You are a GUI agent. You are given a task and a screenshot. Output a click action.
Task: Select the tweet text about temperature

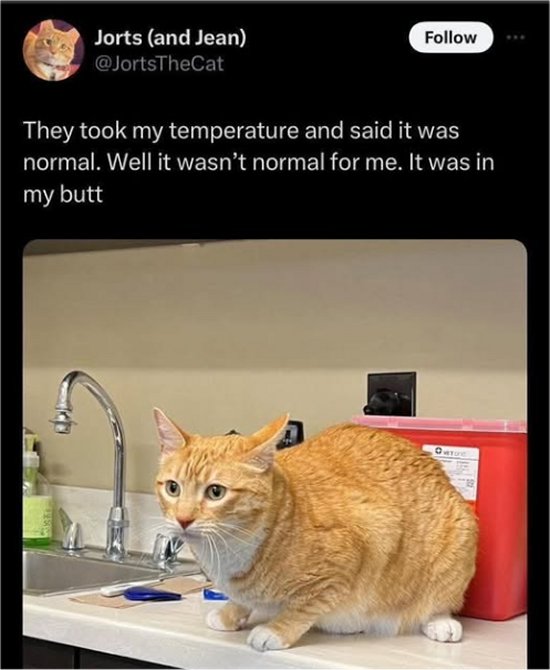[259, 163]
